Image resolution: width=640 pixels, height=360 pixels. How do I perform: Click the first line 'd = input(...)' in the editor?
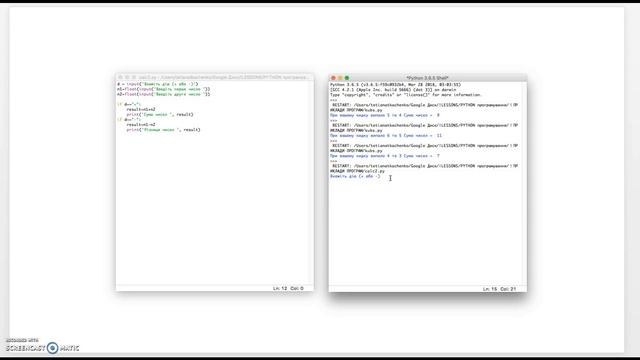tap(158, 84)
